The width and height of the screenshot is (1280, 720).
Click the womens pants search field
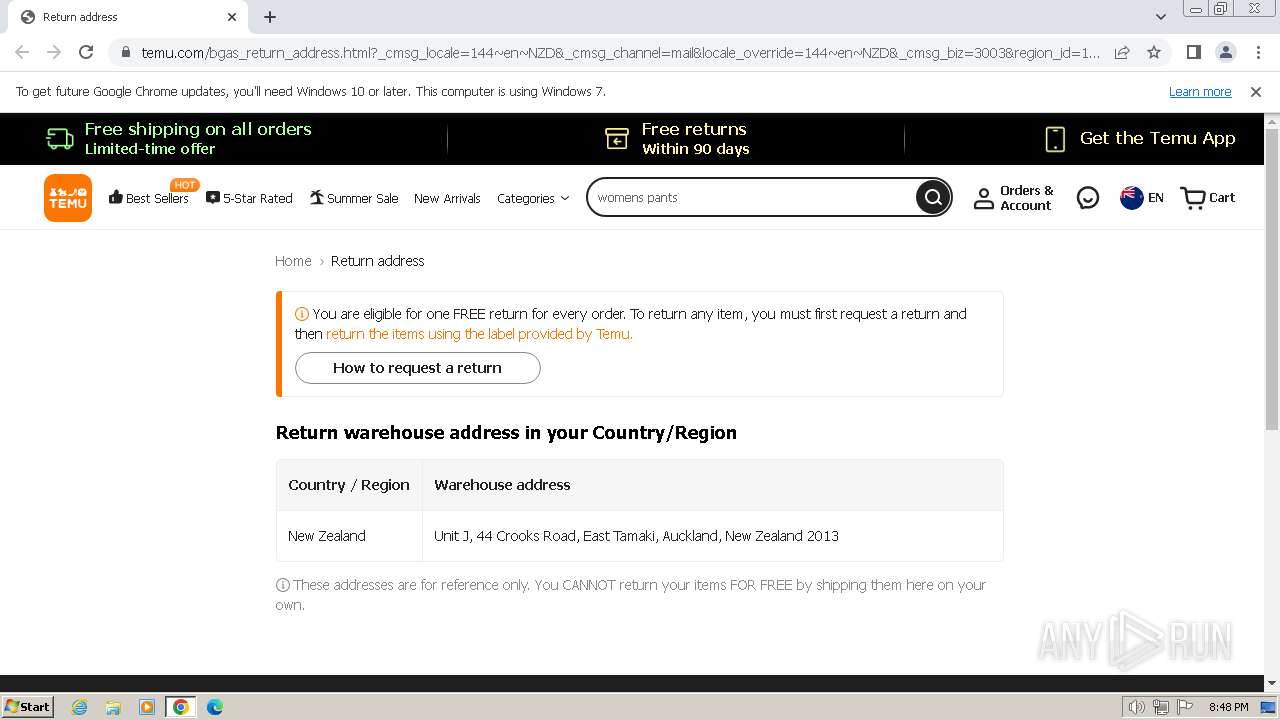(752, 198)
